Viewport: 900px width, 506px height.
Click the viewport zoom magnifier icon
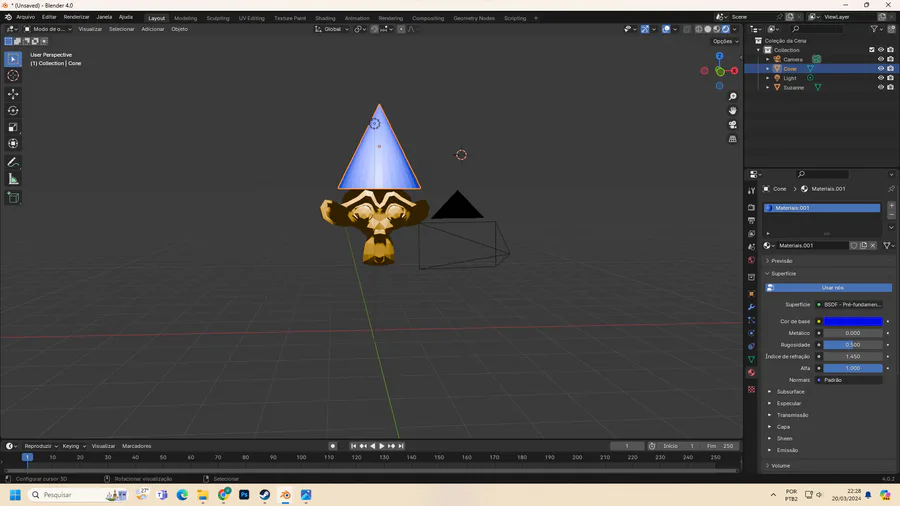click(732, 96)
